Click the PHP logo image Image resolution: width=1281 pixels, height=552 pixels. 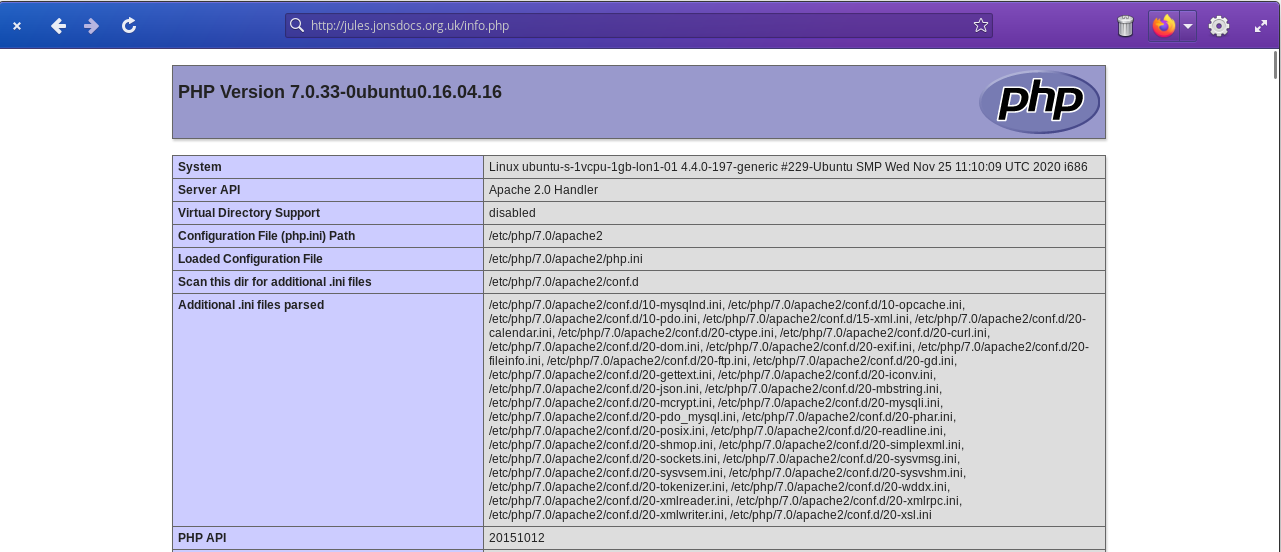pos(1039,102)
